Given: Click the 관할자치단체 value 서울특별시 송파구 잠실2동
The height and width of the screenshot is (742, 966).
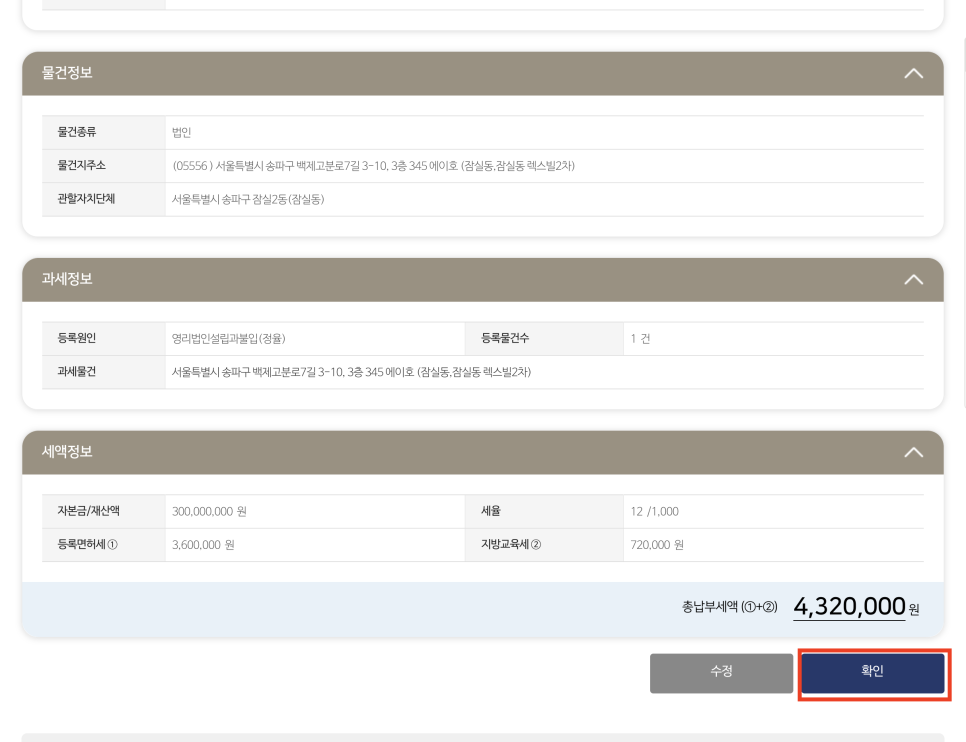Looking at the screenshot, I should tap(248, 199).
